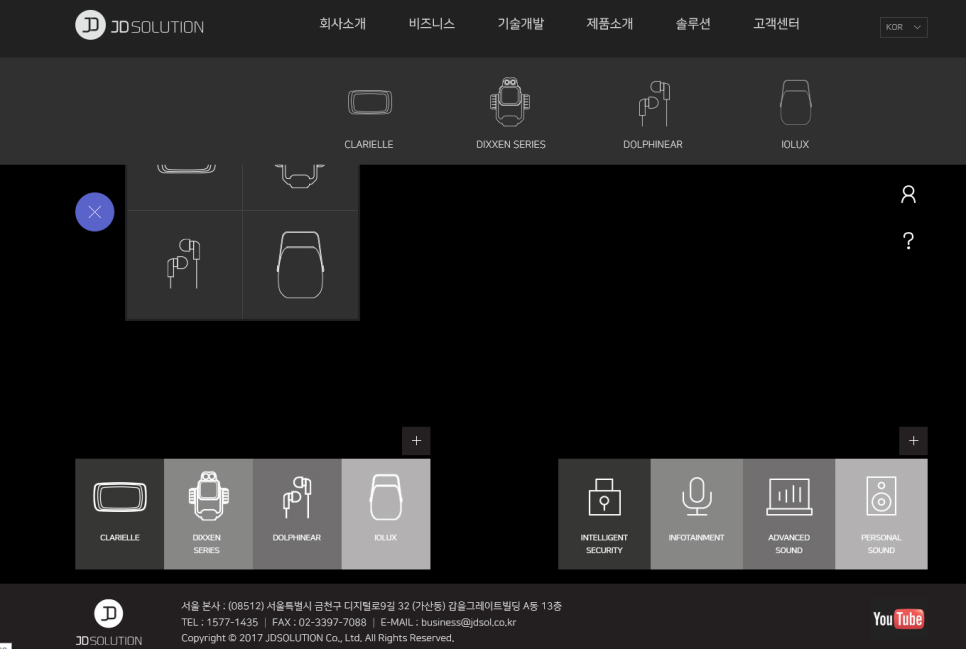The image size is (966, 649).
Task: Choose the PERSONAL SOUND speaker tile
Action: tap(882, 513)
